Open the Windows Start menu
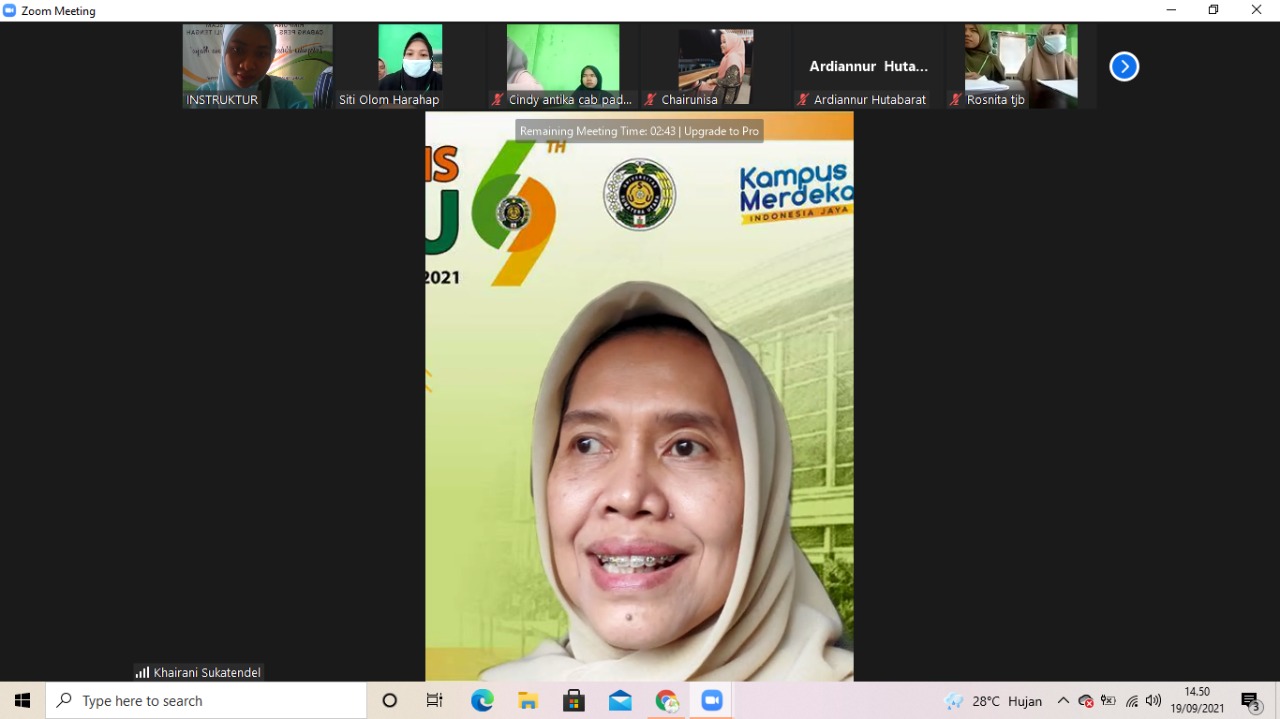 point(22,701)
